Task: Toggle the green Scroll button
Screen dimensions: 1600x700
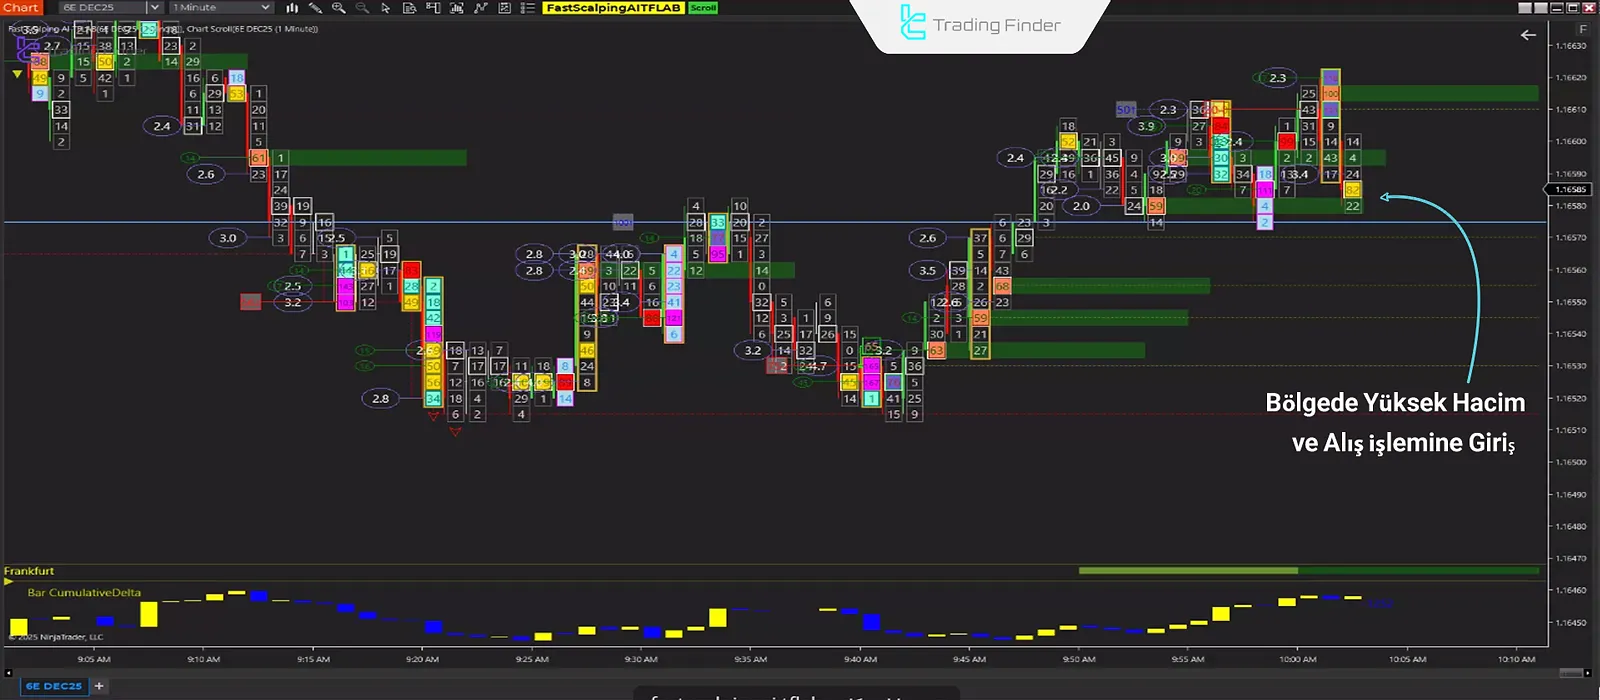Action: coord(703,8)
